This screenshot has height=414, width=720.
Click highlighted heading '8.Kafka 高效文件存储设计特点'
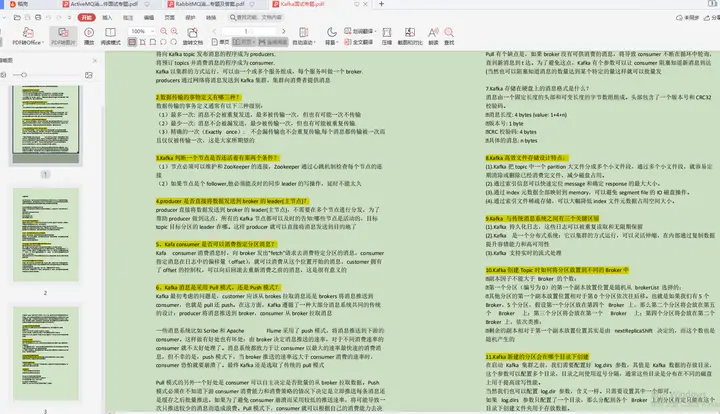[527, 157]
